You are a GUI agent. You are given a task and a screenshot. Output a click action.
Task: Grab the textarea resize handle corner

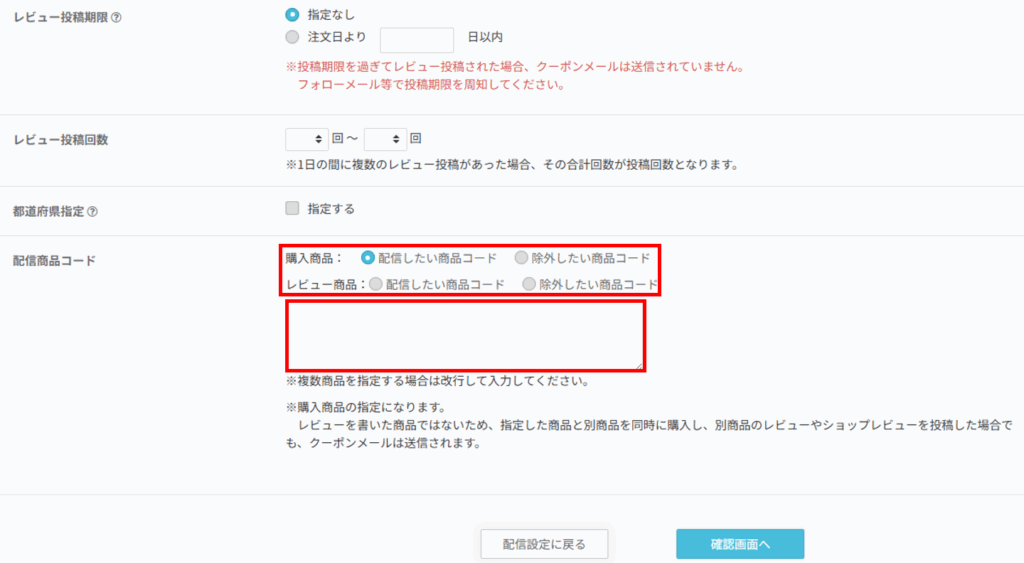point(638,366)
